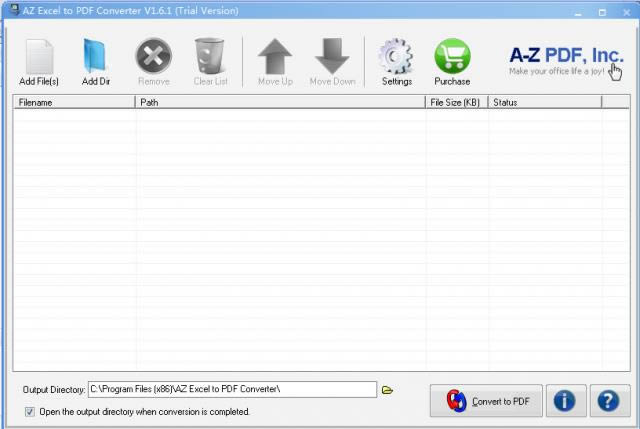Toggle Open the output directory checkbox
The height and width of the screenshot is (429, 640).
(30, 412)
